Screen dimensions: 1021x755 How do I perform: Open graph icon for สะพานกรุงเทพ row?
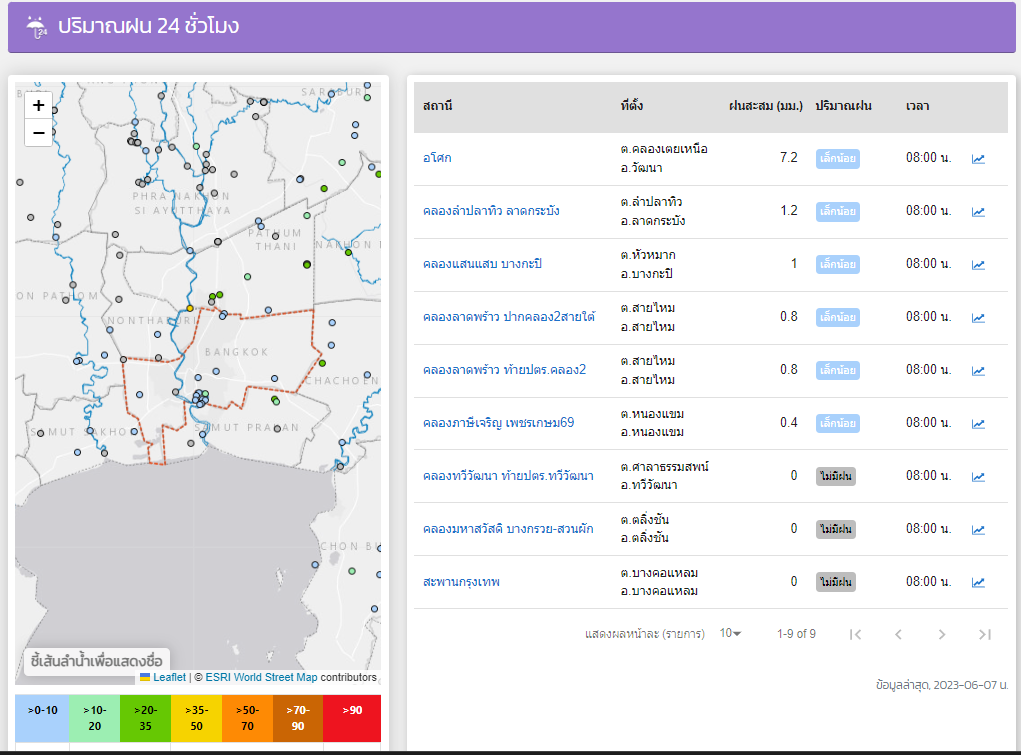[978, 583]
